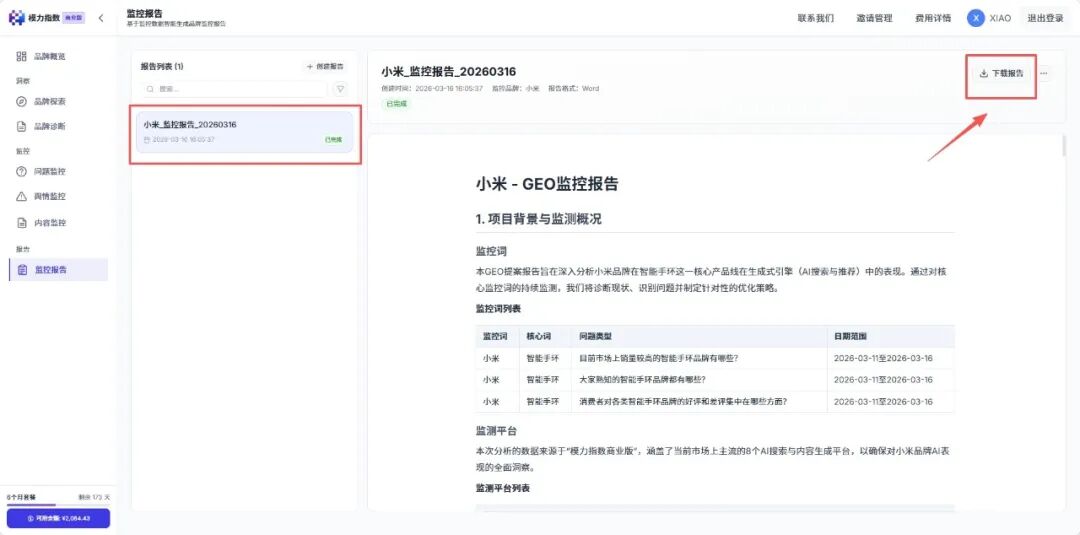The width and height of the screenshot is (1080, 535).
Task: Click the 已完成 status tag under report title
Action: click(396, 103)
